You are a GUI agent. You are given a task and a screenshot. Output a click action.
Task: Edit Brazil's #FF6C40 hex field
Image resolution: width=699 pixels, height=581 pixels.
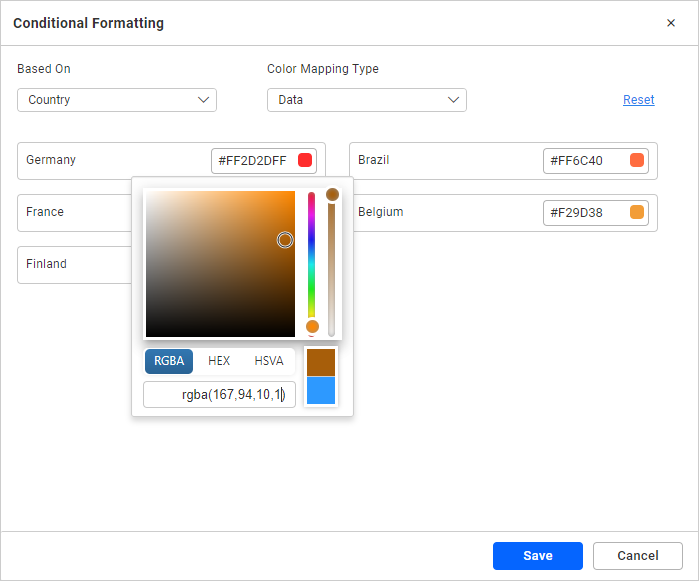(584, 160)
